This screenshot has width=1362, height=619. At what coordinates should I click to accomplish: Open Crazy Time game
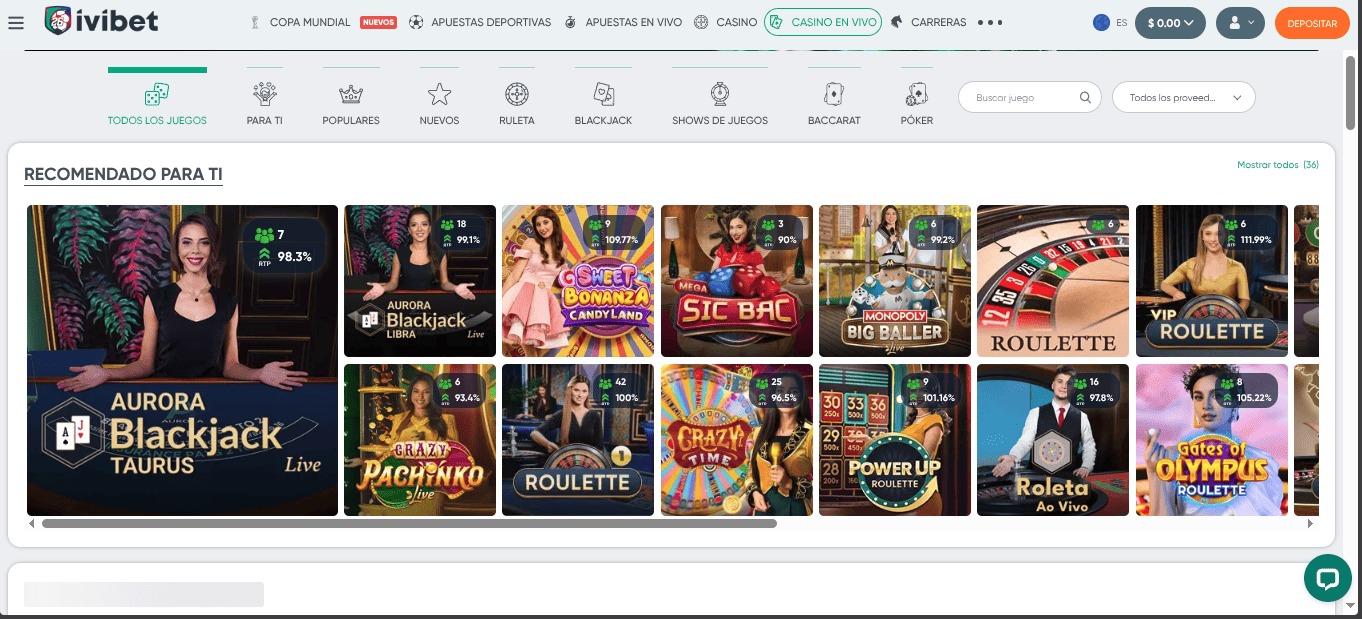click(x=737, y=440)
